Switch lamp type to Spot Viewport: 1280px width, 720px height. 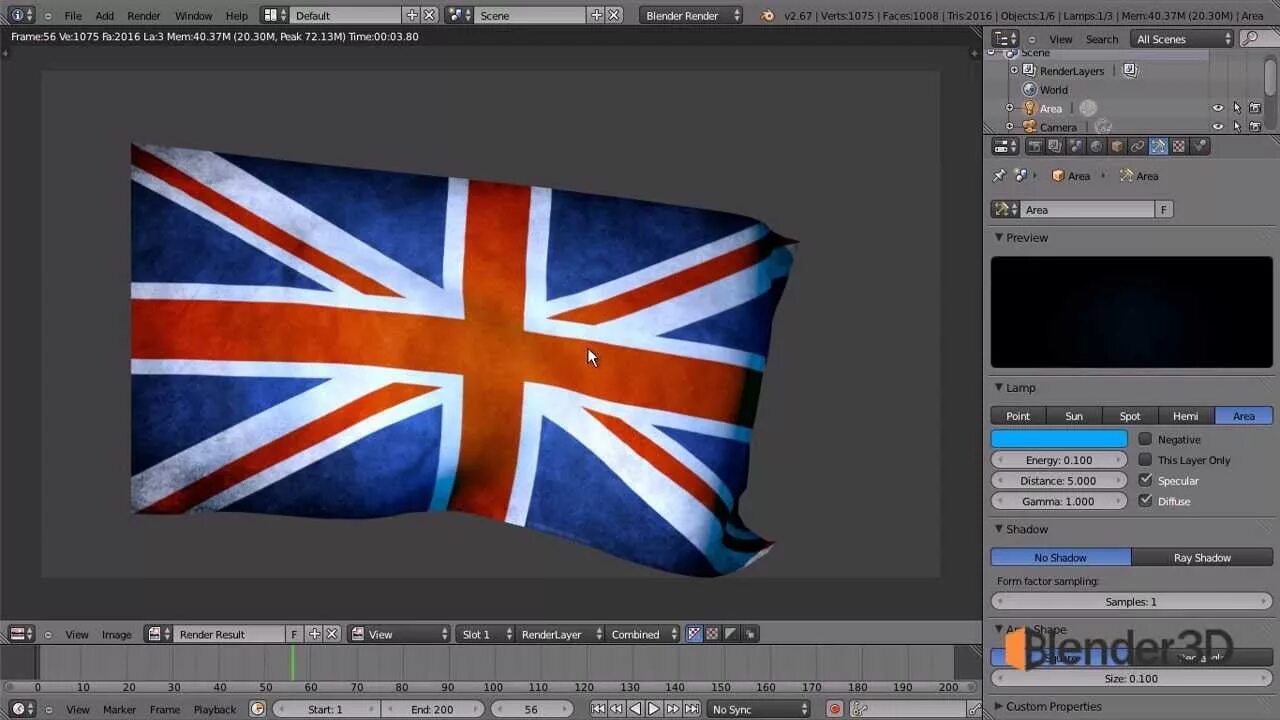pos(1130,416)
